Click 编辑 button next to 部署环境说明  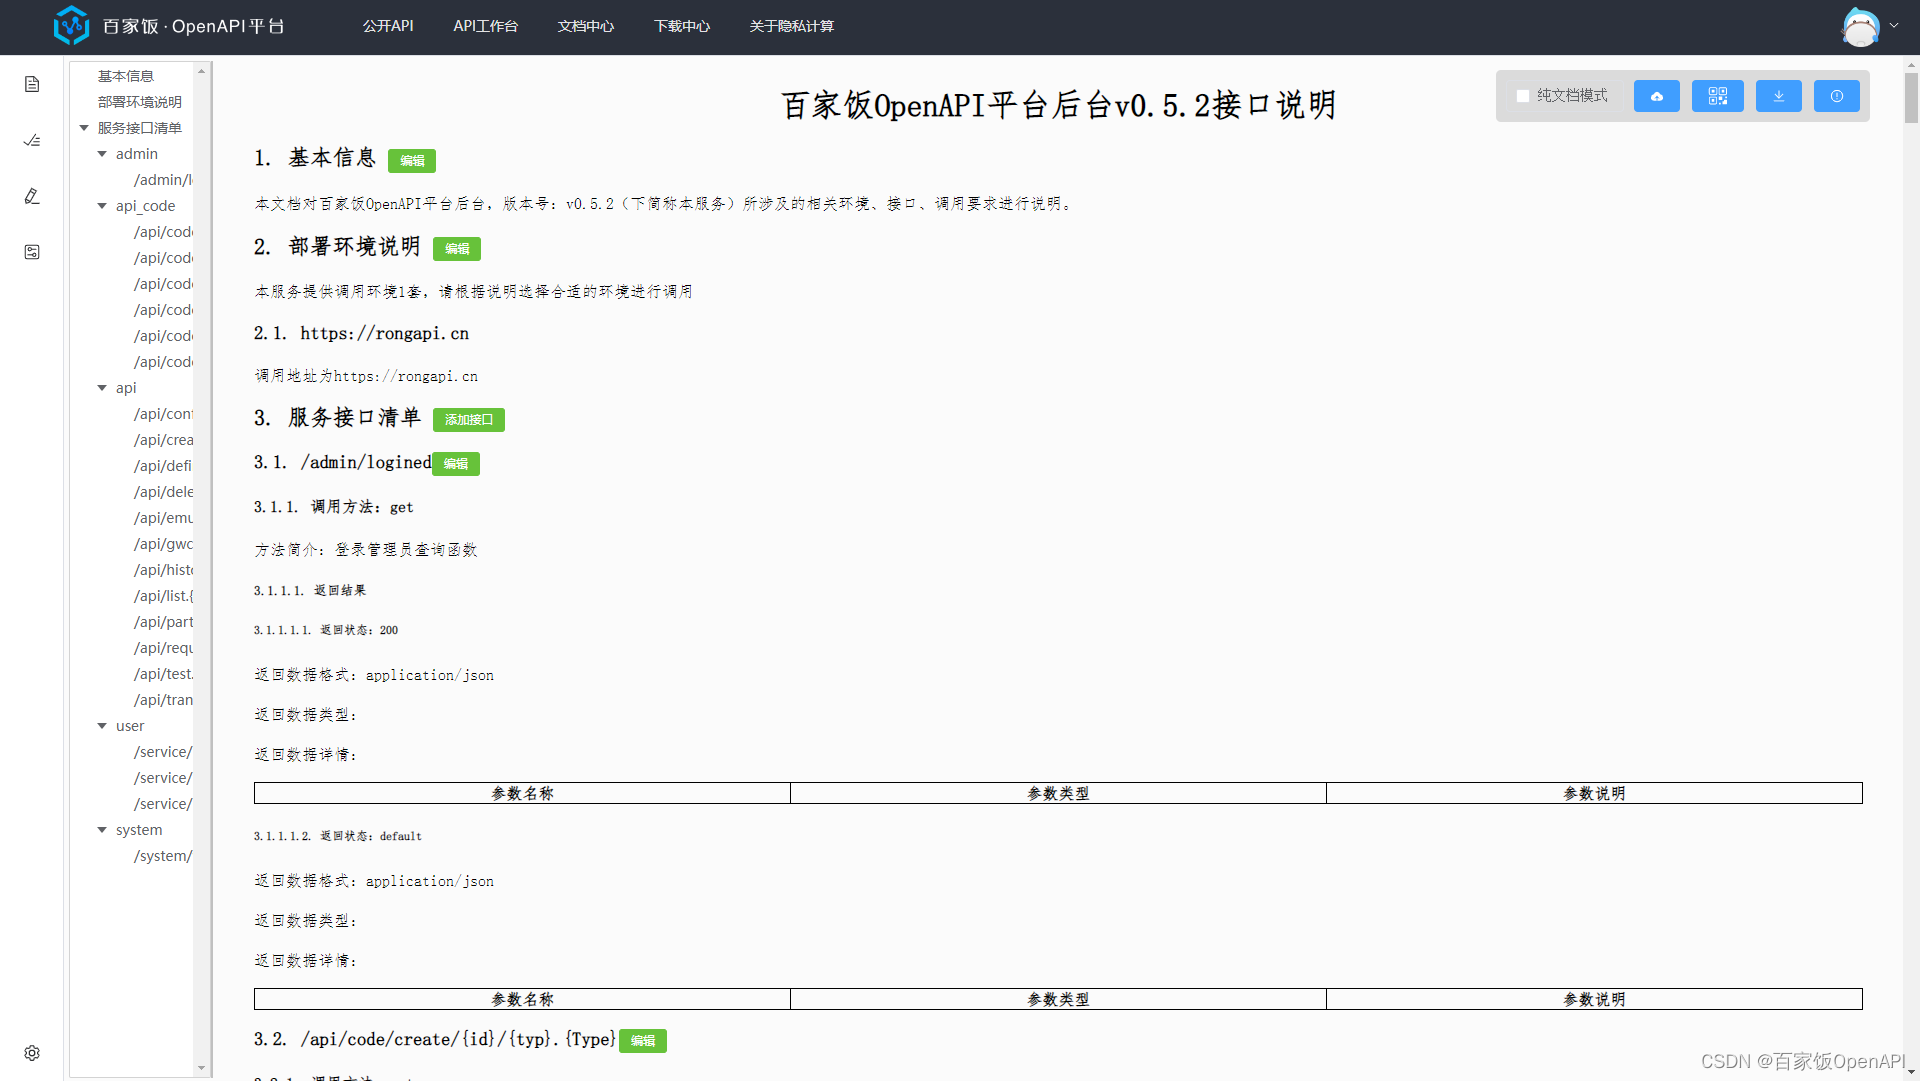pos(457,249)
